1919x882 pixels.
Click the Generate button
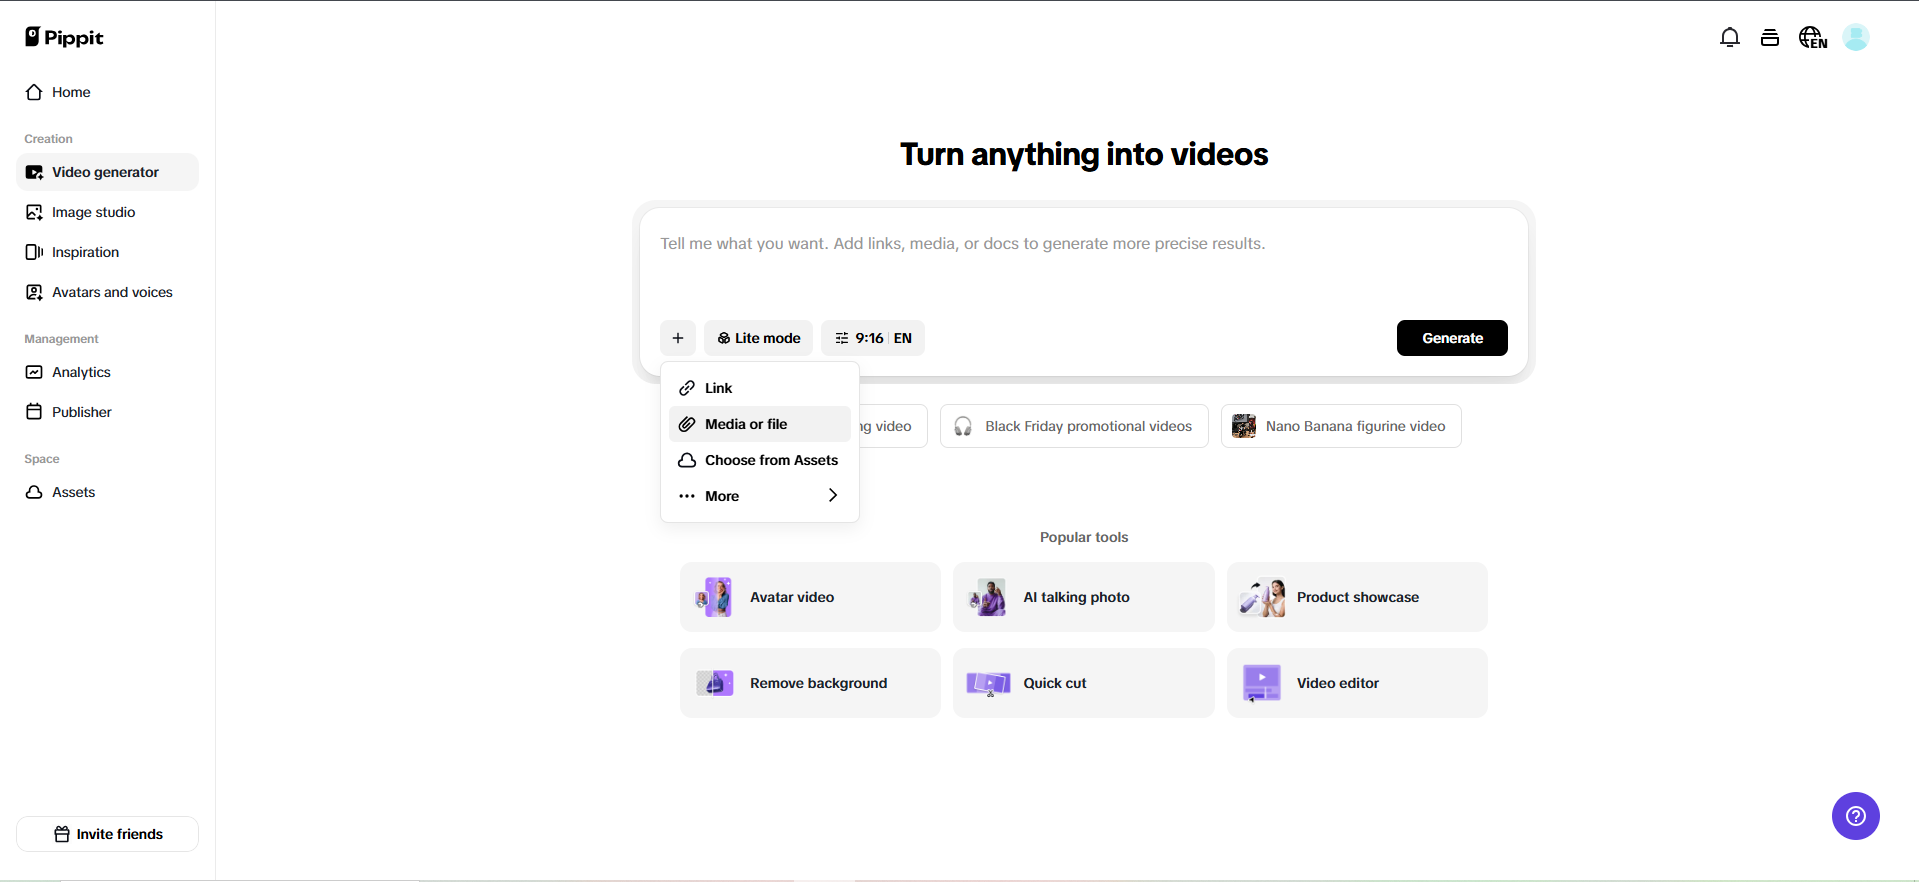(1452, 338)
